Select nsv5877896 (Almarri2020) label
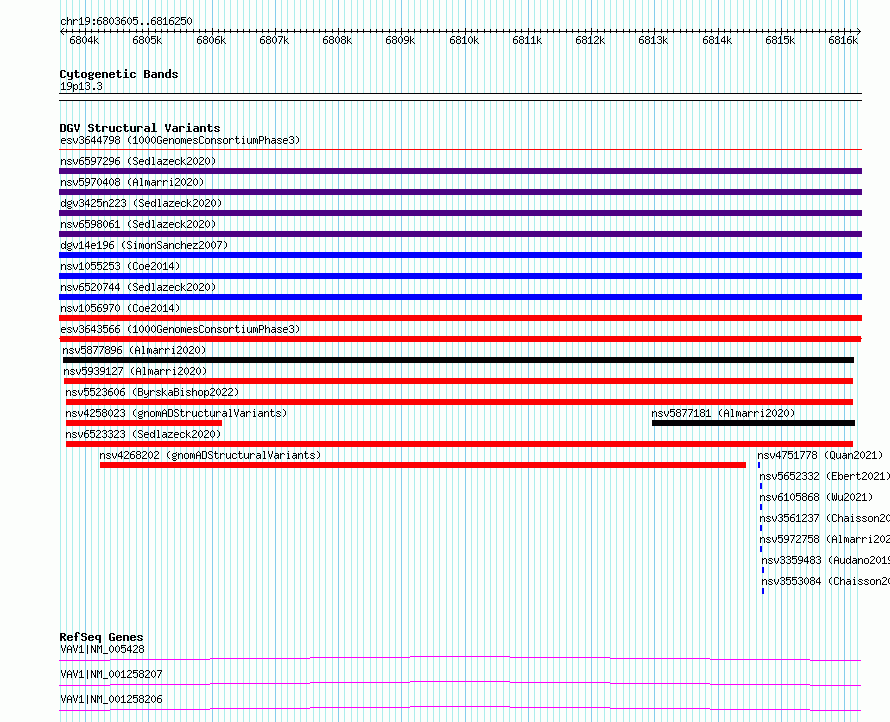Image resolution: width=890 pixels, height=722 pixels. (135, 350)
